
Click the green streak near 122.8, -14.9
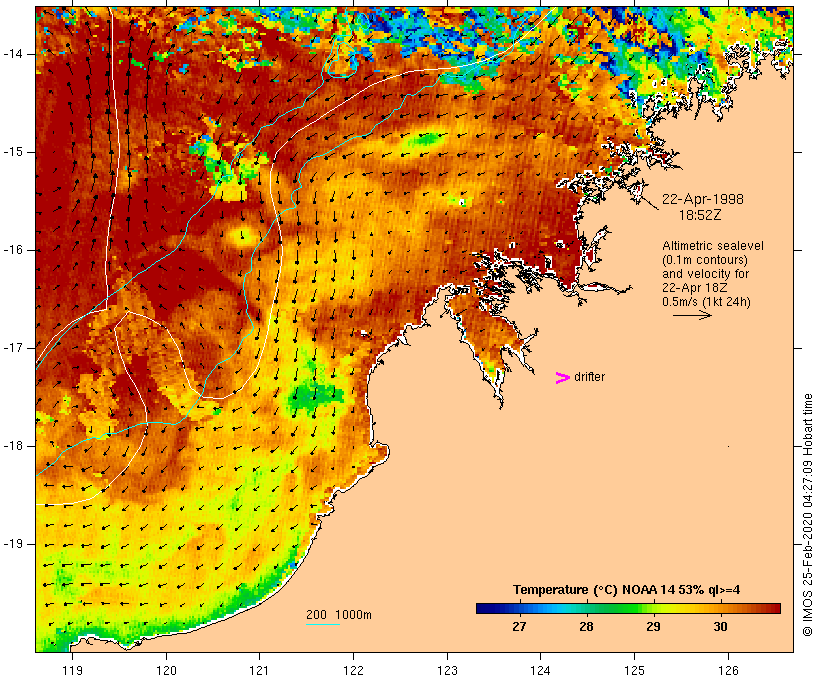click(x=425, y=139)
